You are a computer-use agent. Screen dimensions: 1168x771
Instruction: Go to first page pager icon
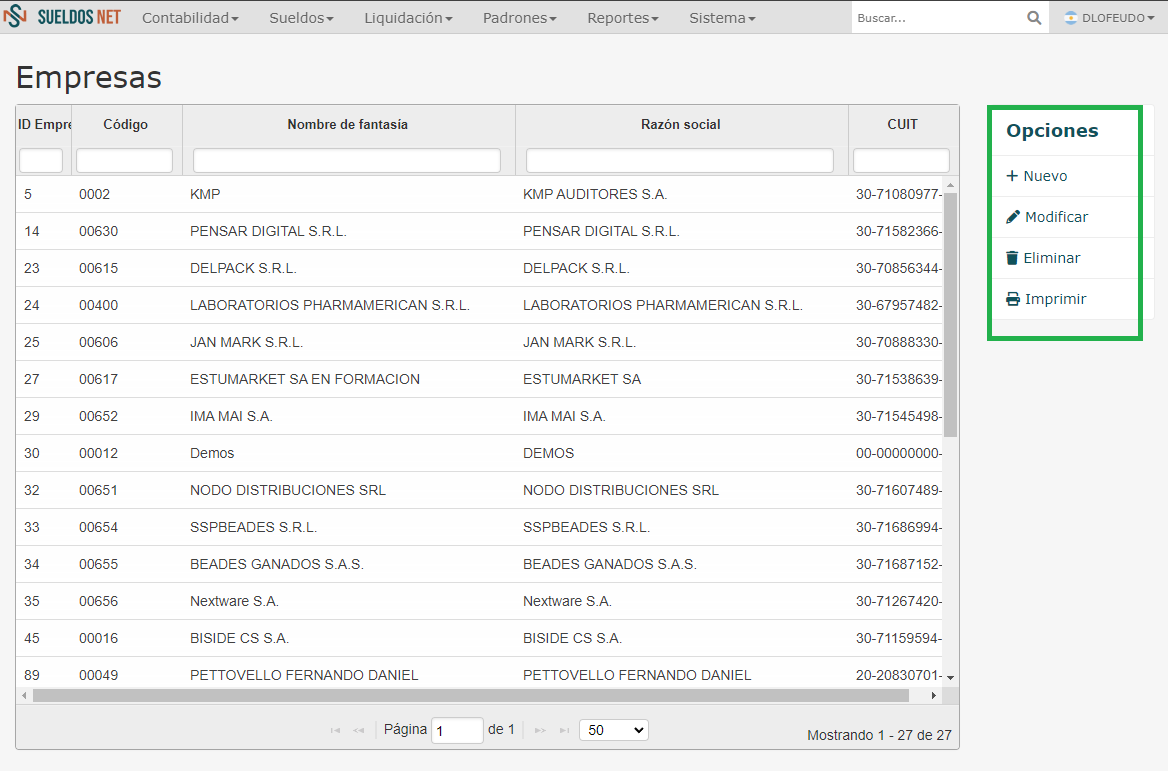tap(335, 730)
